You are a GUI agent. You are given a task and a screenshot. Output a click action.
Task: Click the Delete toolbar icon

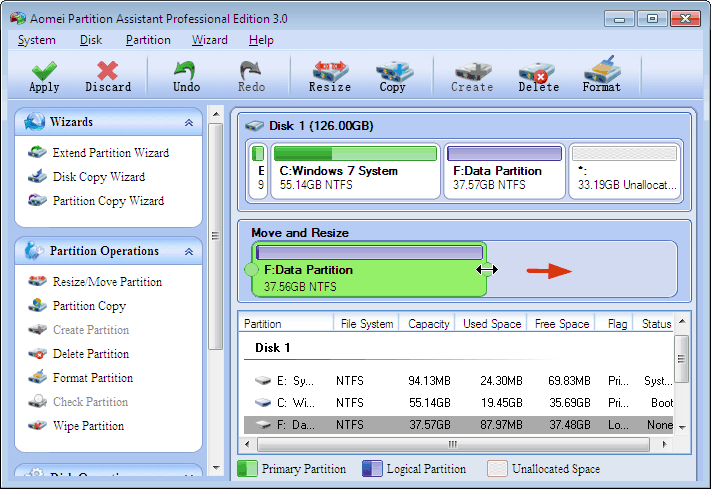538,72
